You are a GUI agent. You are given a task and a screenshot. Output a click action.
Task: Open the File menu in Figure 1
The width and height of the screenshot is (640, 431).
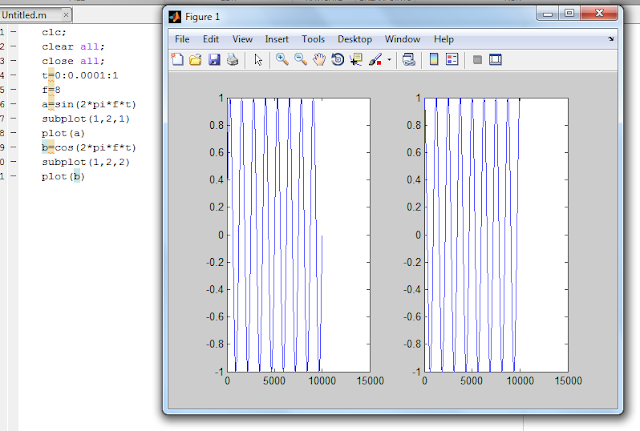click(x=182, y=39)
